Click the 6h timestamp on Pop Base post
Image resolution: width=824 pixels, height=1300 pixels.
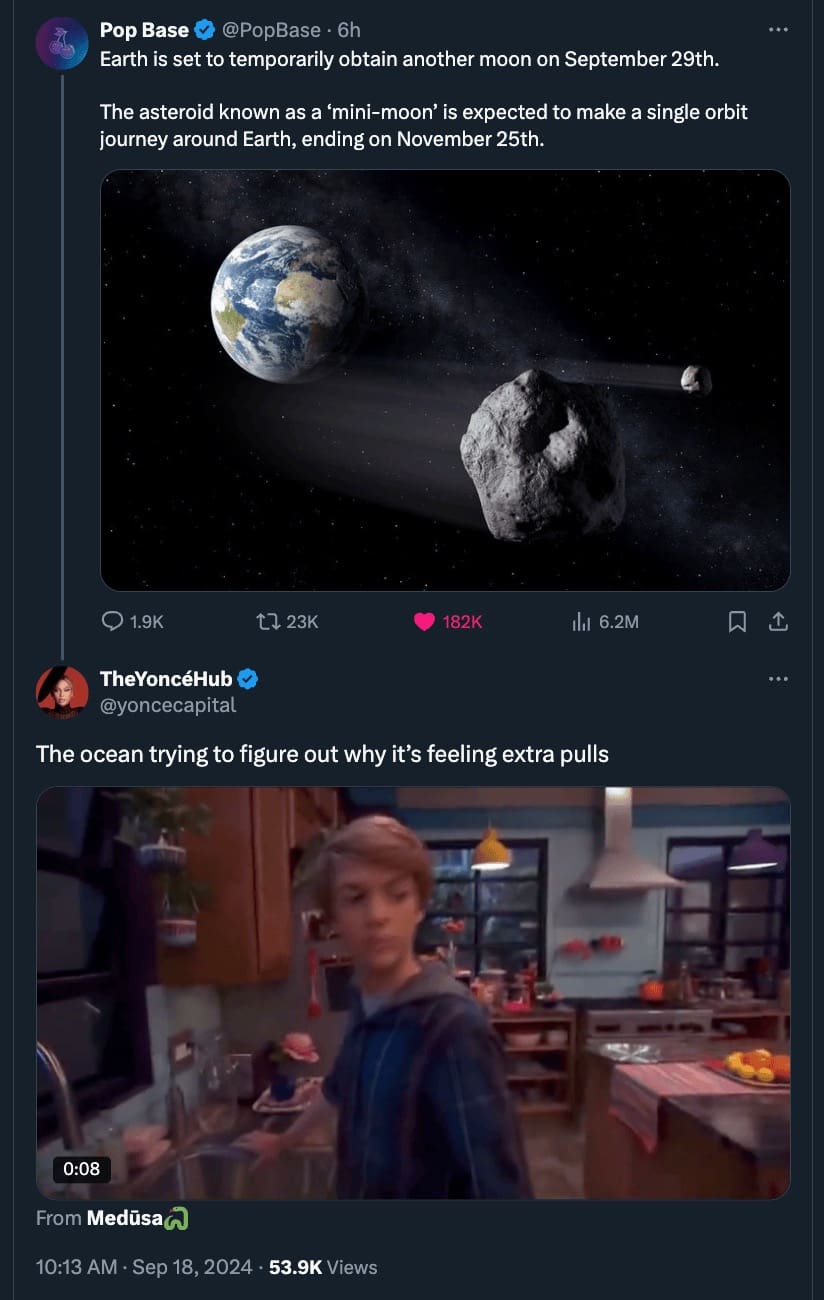(x=349, y=30)
